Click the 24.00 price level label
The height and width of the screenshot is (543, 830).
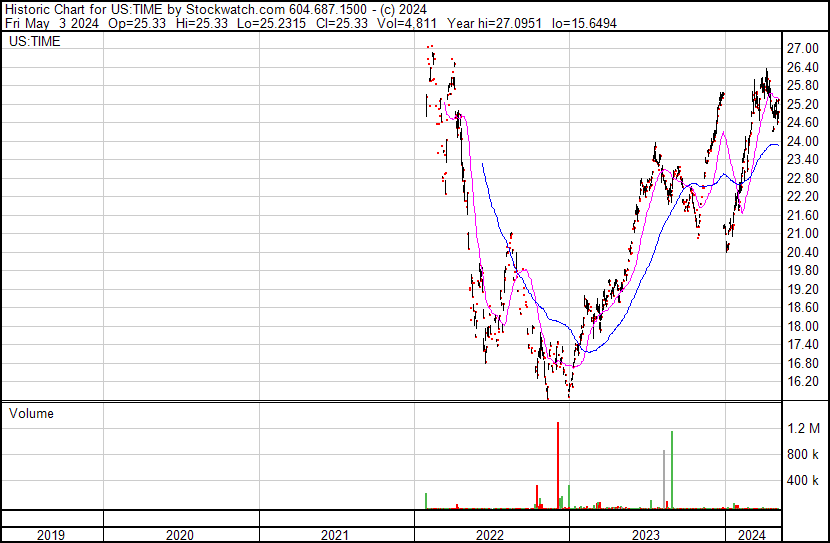[x=803, y=141]
